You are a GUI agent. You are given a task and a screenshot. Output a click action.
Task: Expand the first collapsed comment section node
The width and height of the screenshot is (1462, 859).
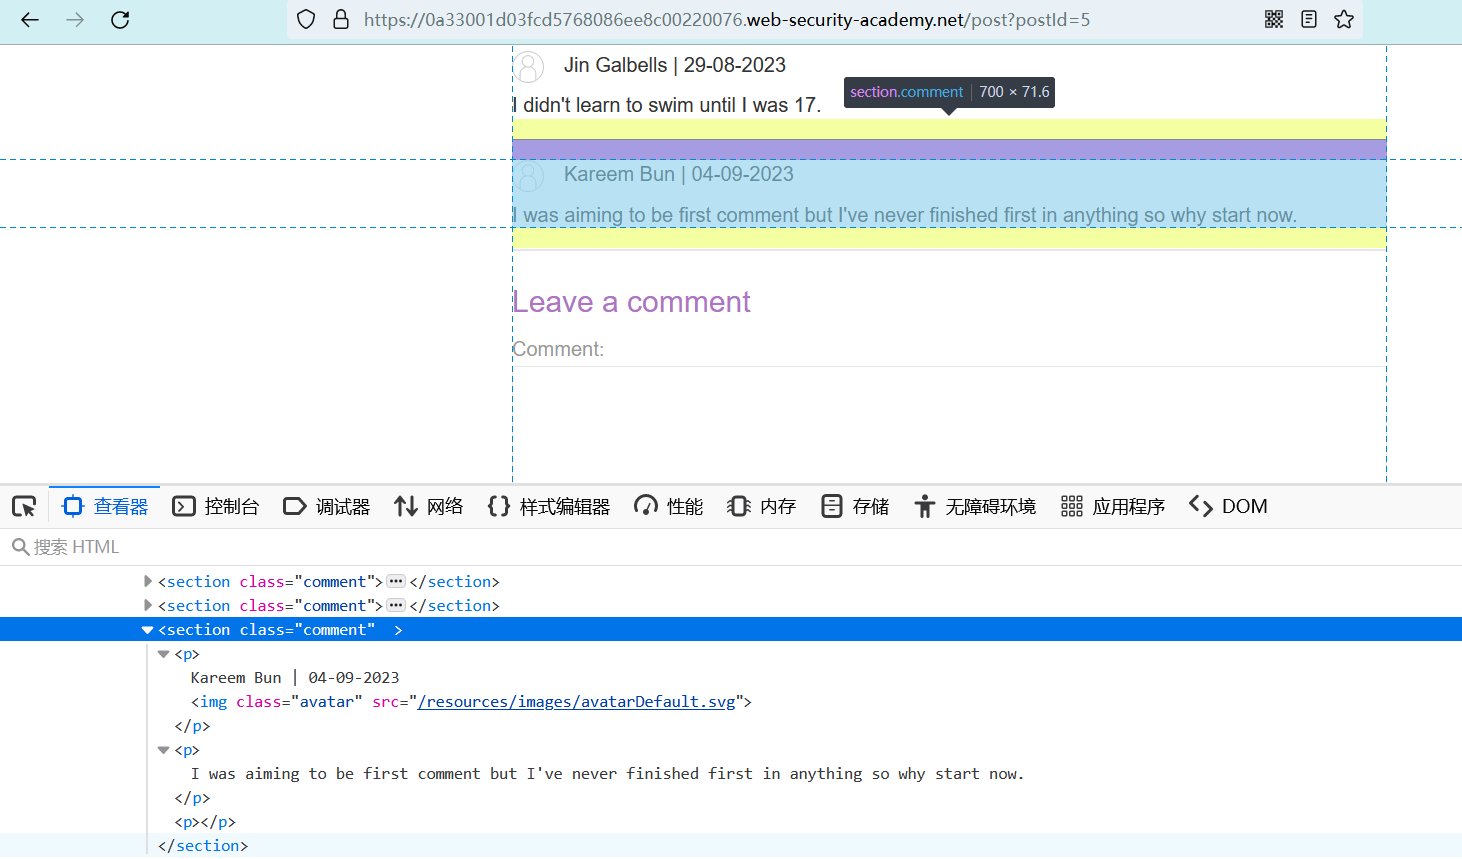(x=148, y=581)
